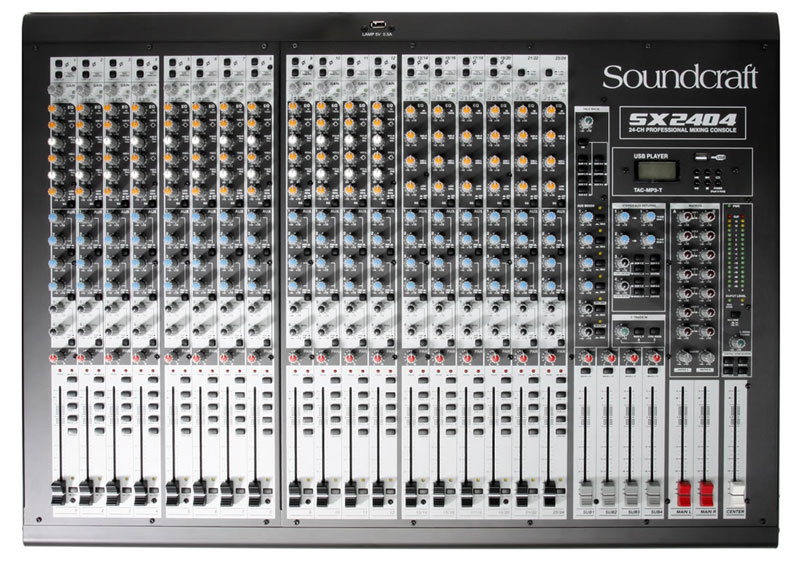Screen dimensions: 800x566
Task: Click channel 1's red pan knob
Action: [x=55, y=358]
